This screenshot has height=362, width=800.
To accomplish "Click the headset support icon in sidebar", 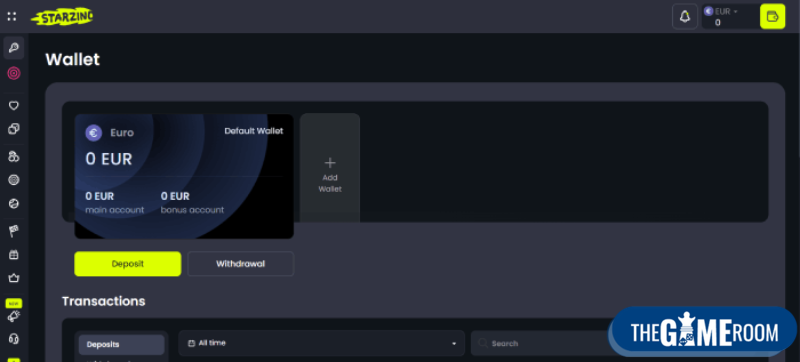I will (14, 339).
